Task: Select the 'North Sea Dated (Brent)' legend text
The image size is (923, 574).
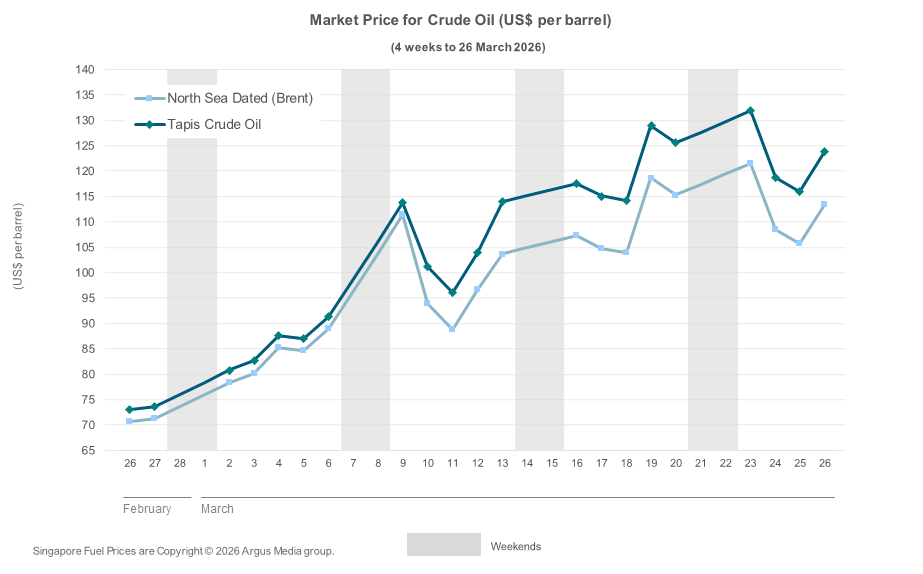Action: 240,98
